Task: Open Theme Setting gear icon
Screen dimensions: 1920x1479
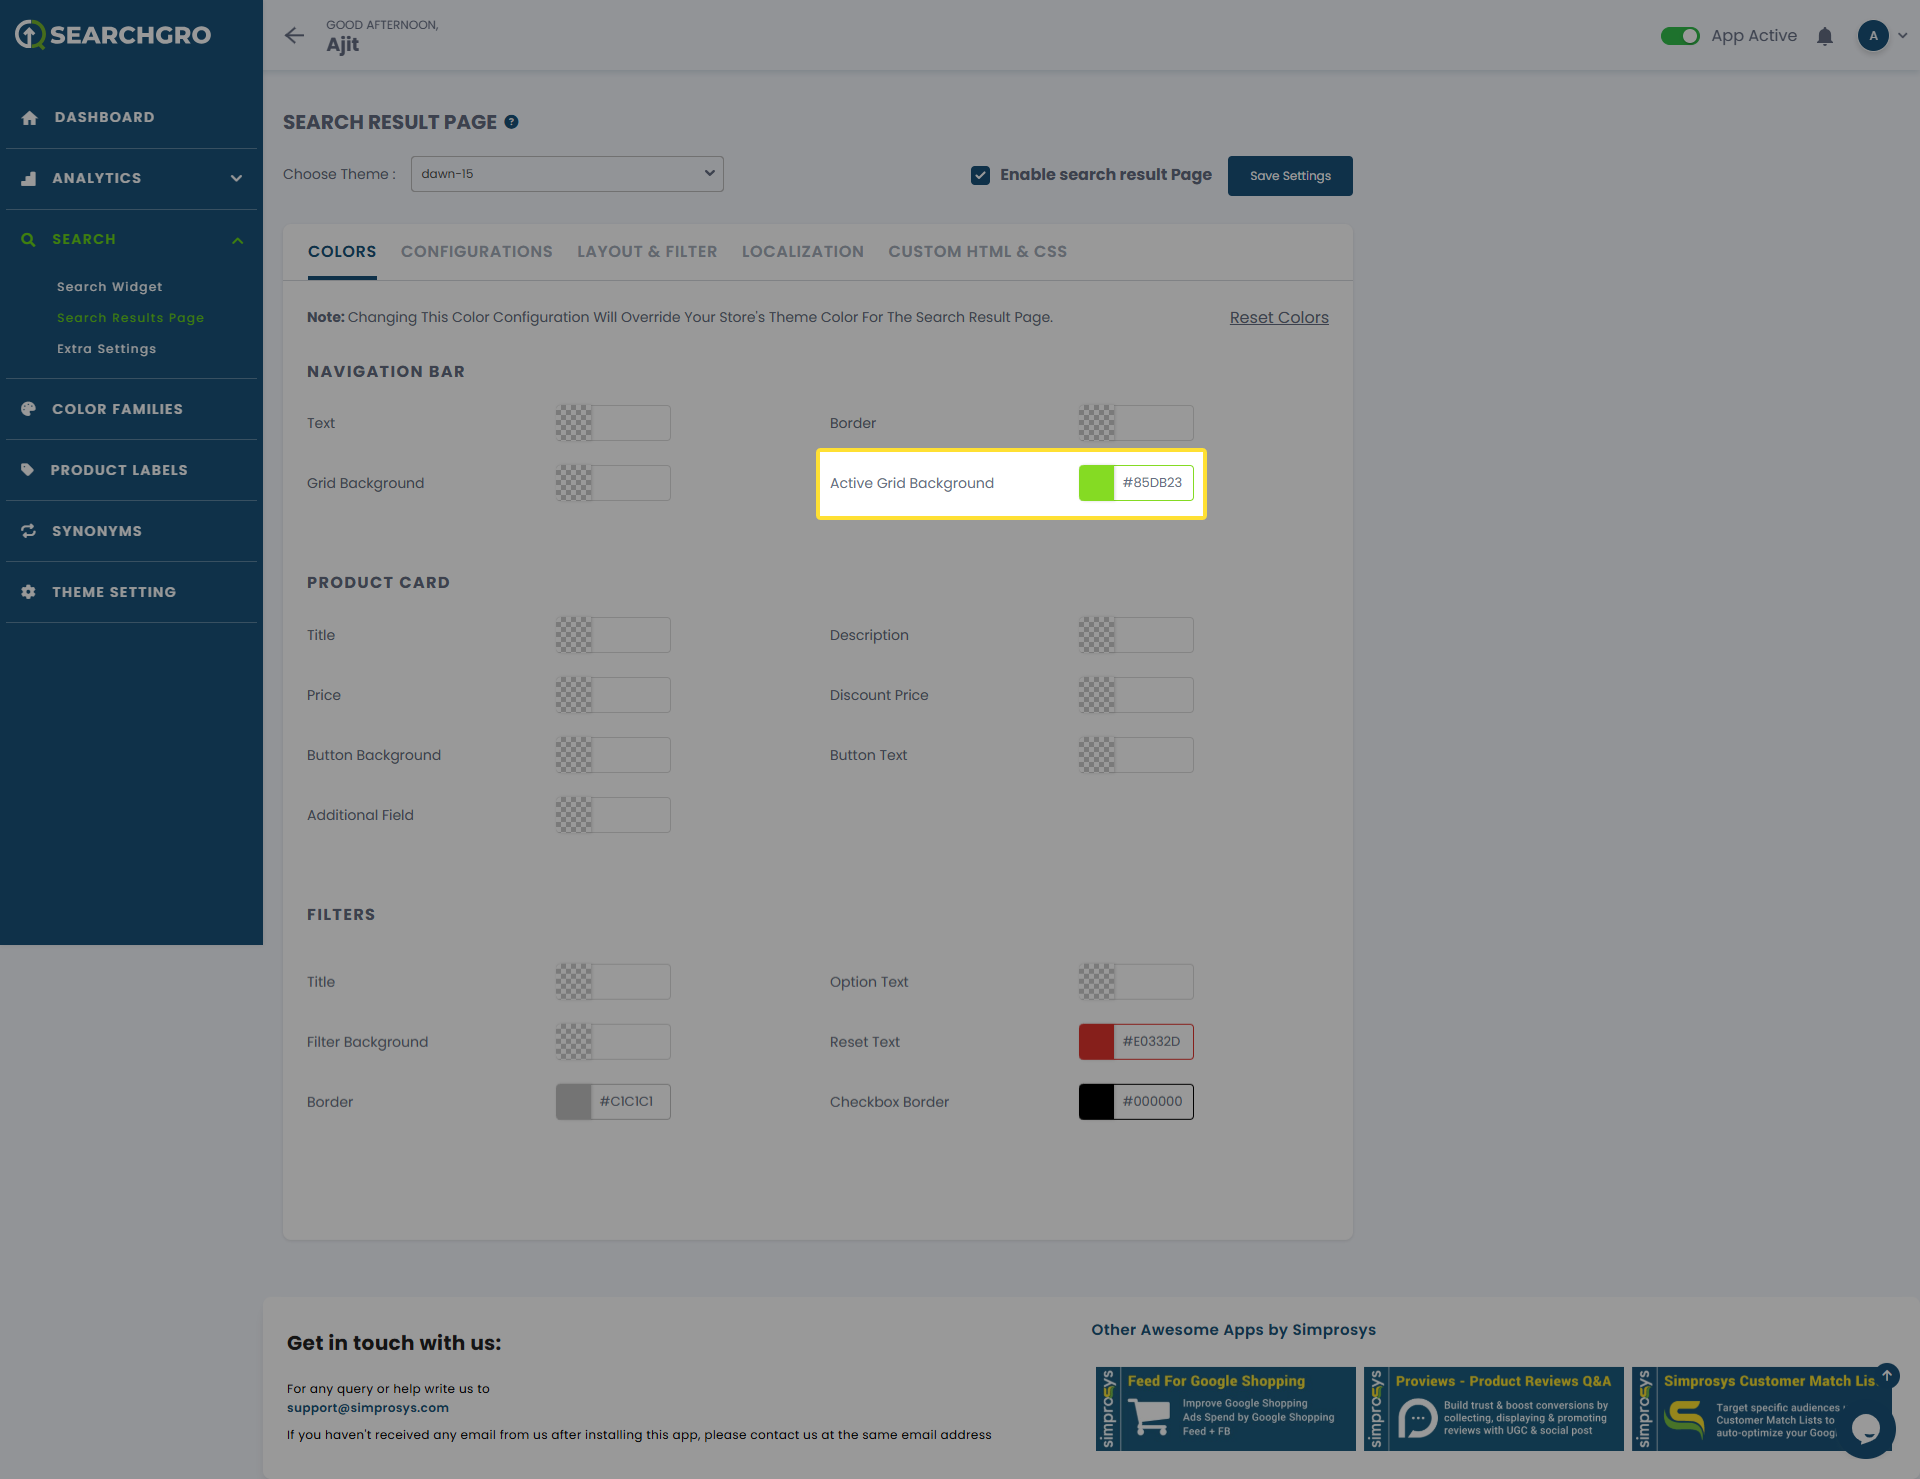Action: [x=29, y=592]
